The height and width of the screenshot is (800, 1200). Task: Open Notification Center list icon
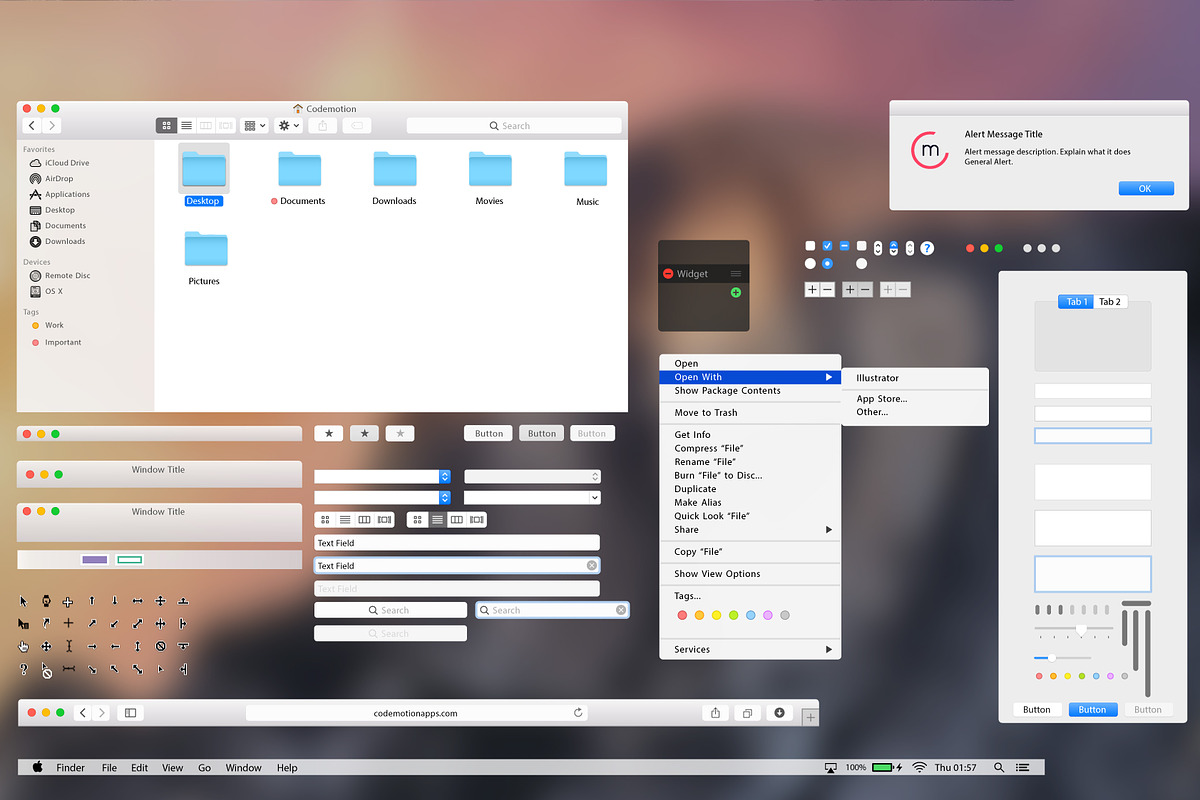point(1022,767)
